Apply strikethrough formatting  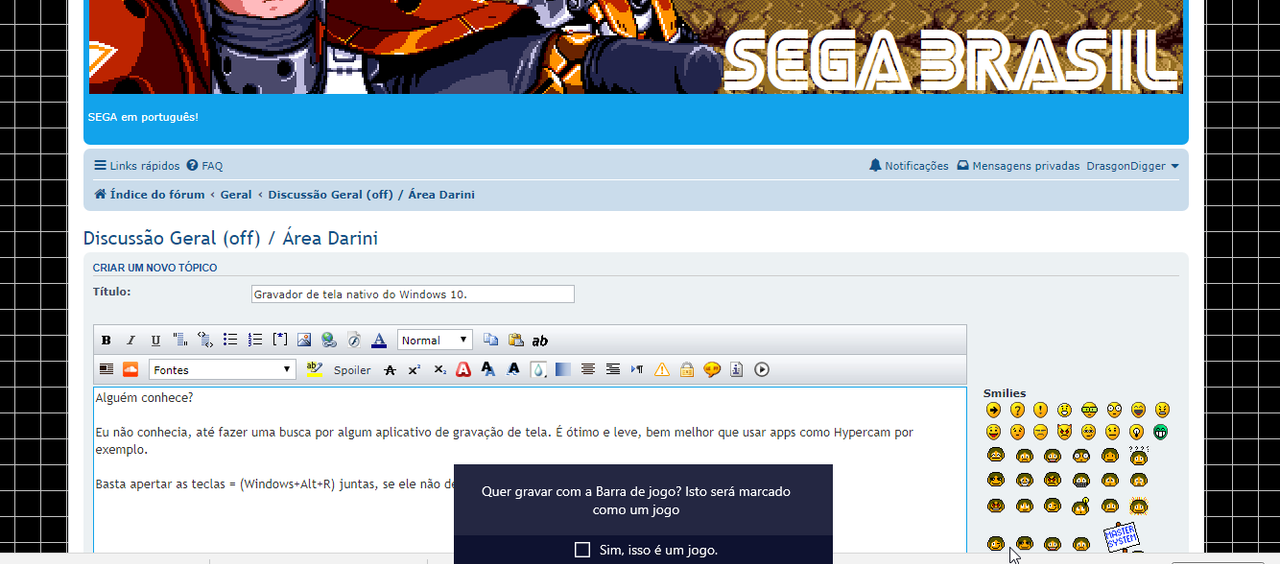(390, 370)
